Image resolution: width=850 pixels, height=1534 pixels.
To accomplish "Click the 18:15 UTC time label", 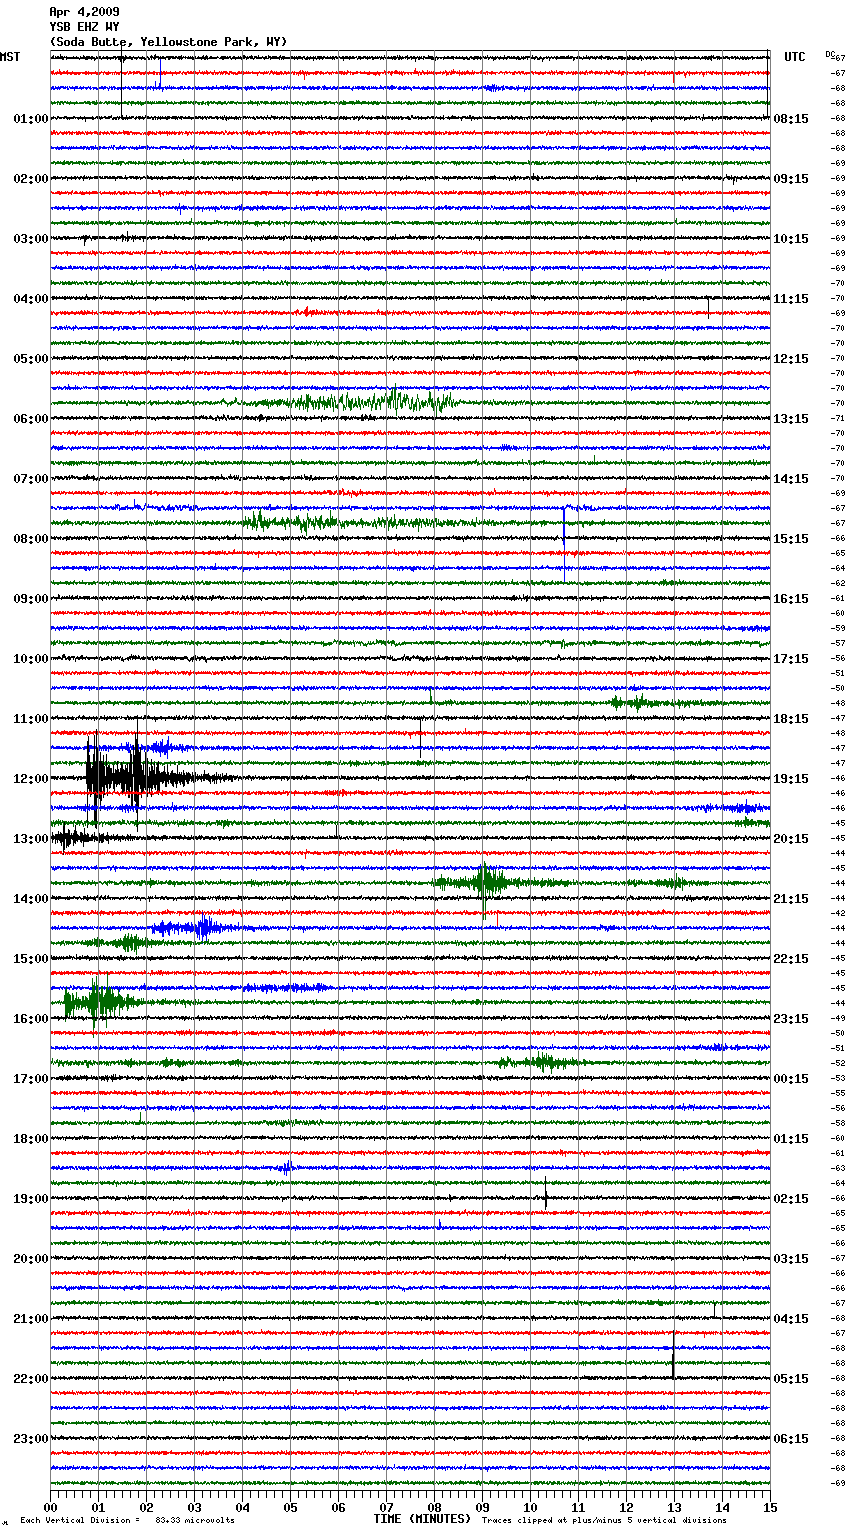I will (x=791, y=719).
